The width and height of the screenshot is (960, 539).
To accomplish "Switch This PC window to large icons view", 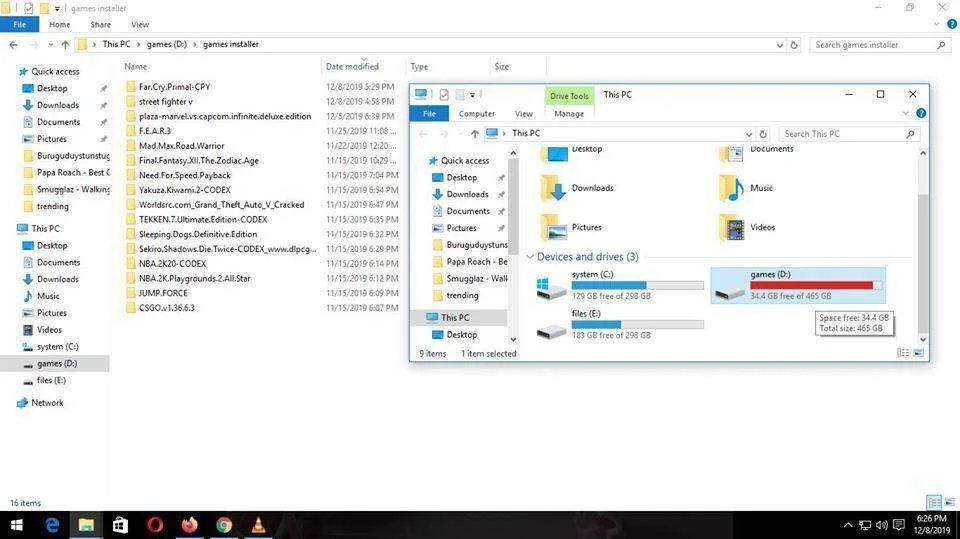I will coord(918,353).
